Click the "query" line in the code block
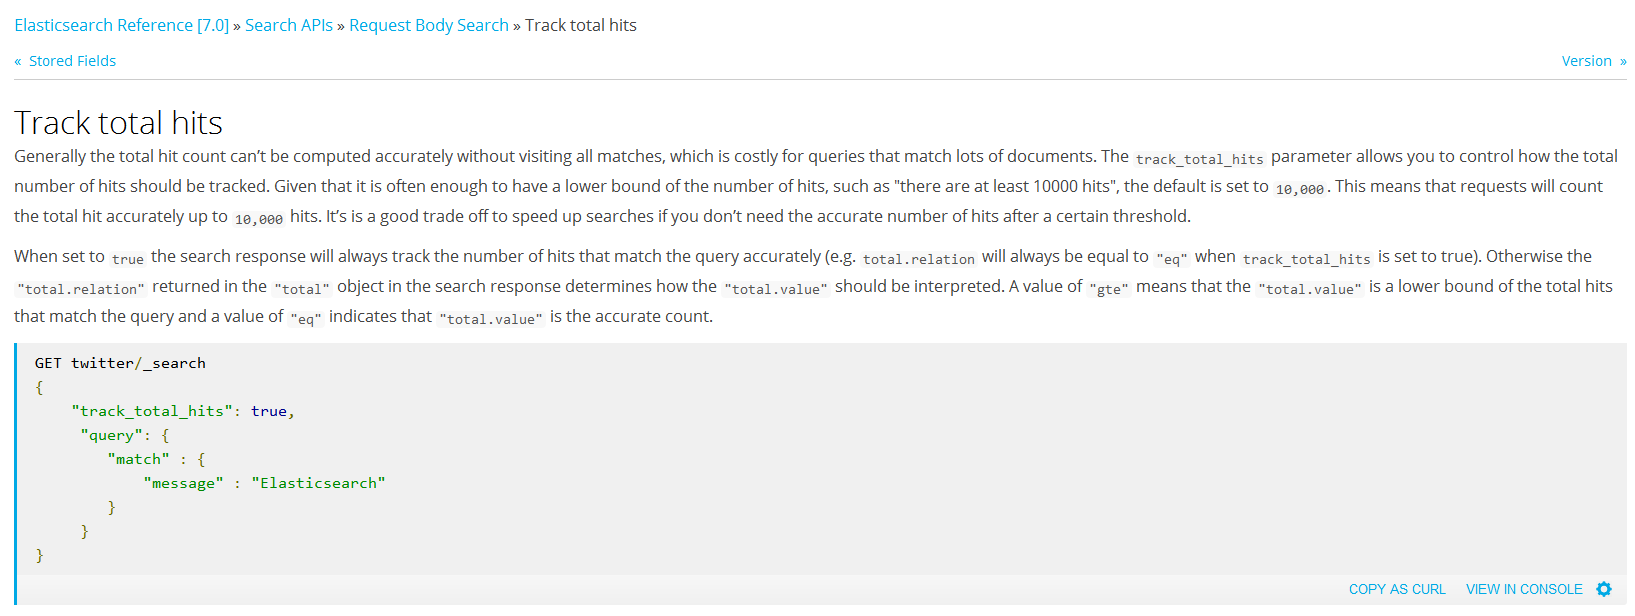The image size is (1635, 616). click(125, 435)
